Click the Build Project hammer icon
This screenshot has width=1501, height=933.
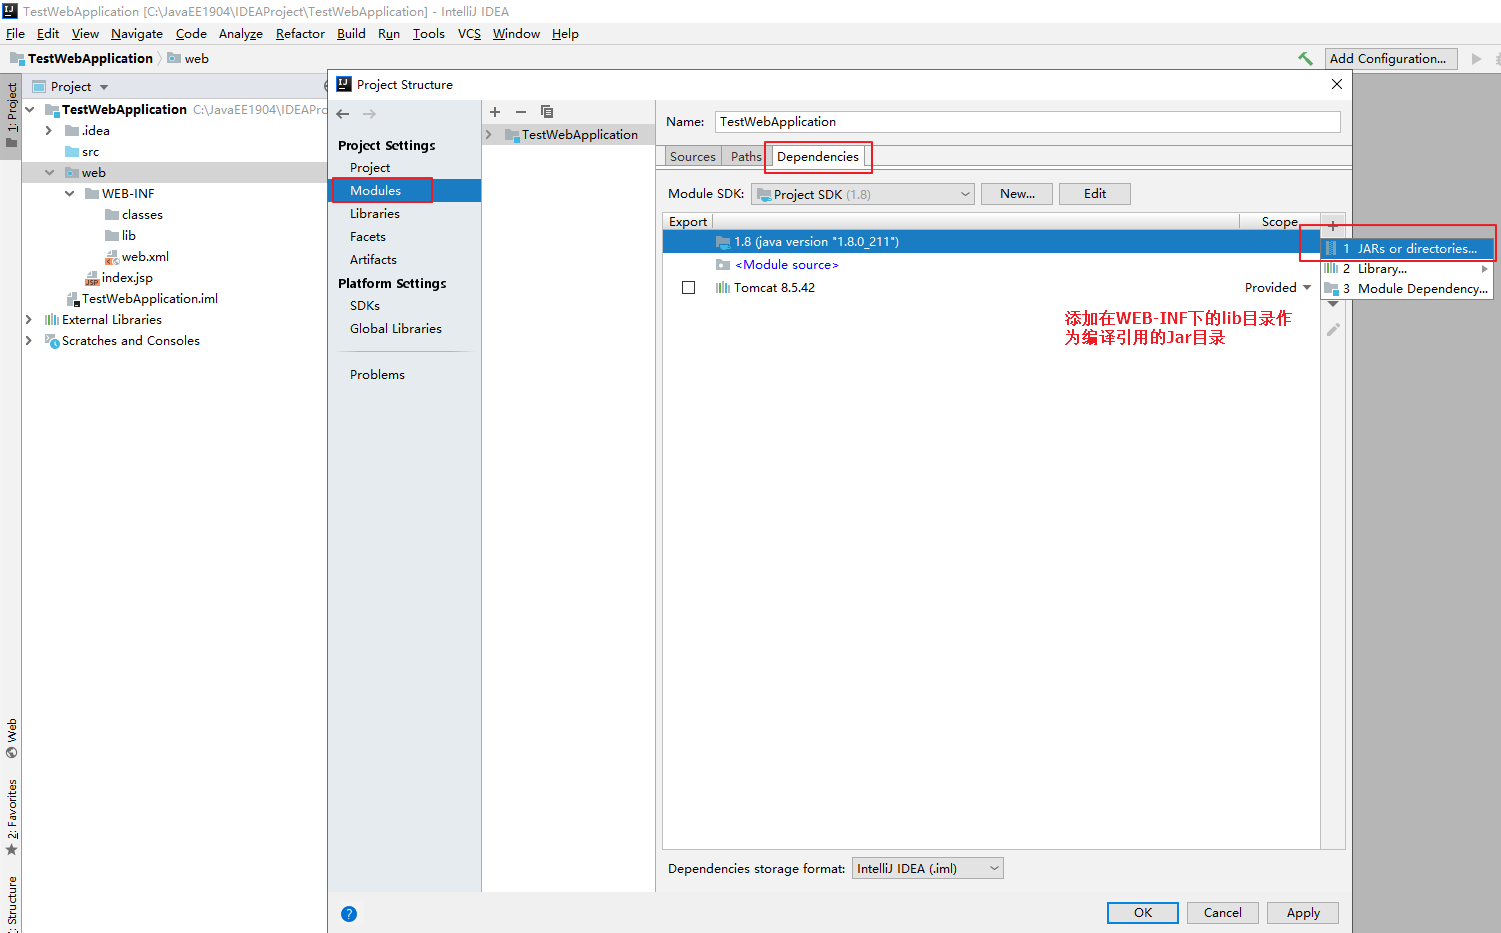[1305, 59]
